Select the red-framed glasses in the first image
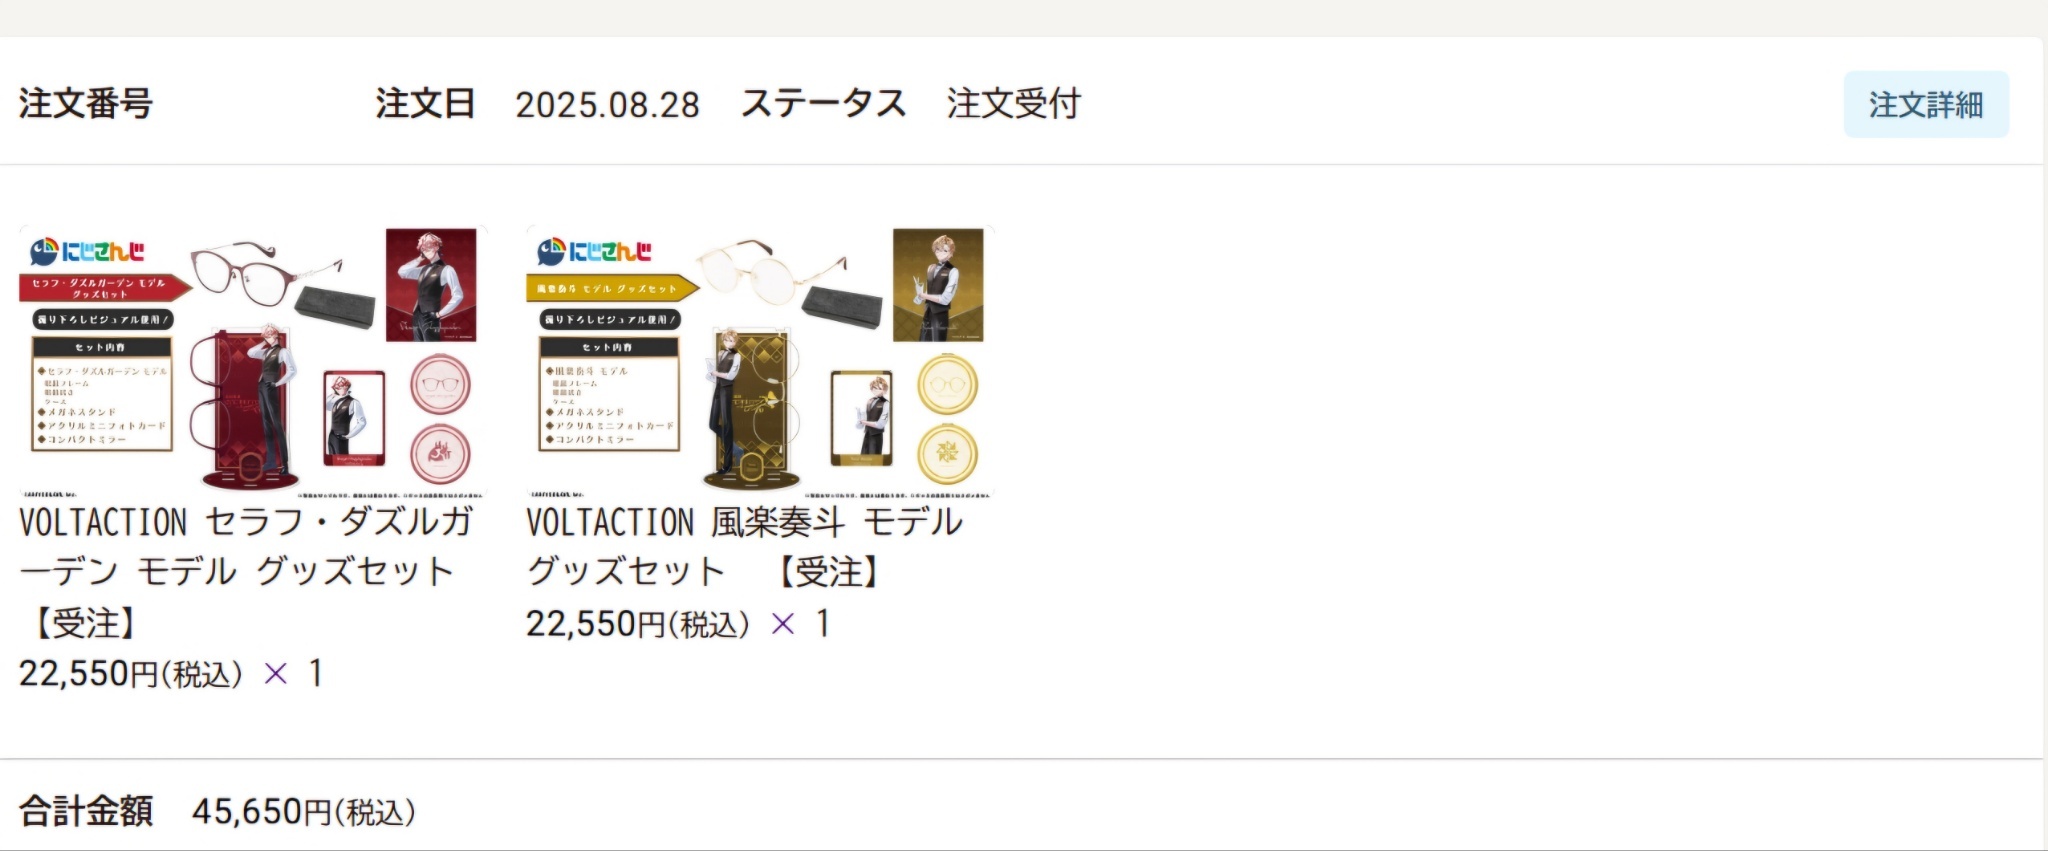The height and width of the screenshot is (851, 2048). click(265, 274)
